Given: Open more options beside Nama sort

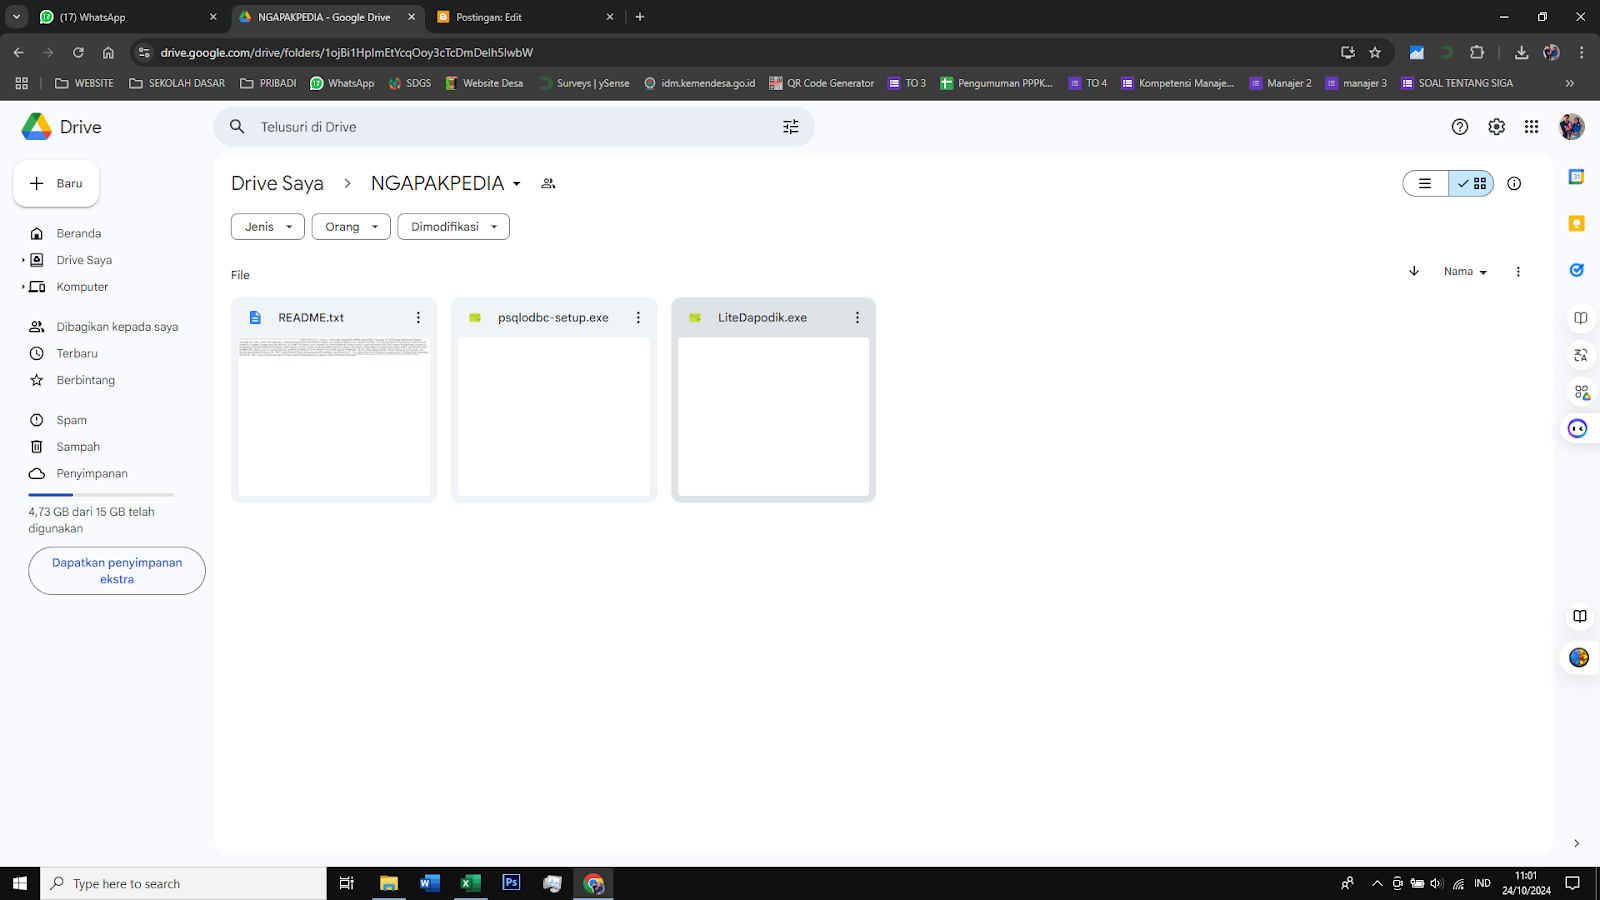Looking at the screenshot, I should pos(1518,272).
